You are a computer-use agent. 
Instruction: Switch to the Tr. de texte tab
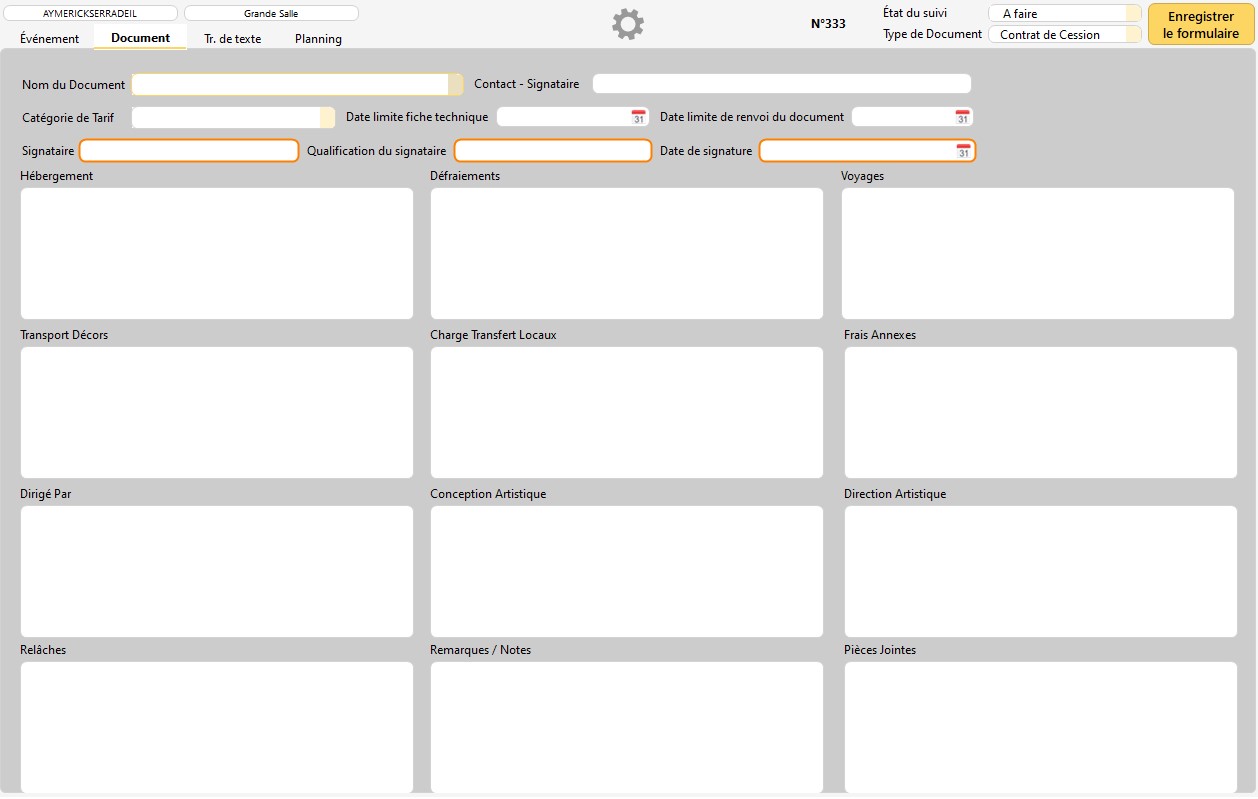coord(233,39)
